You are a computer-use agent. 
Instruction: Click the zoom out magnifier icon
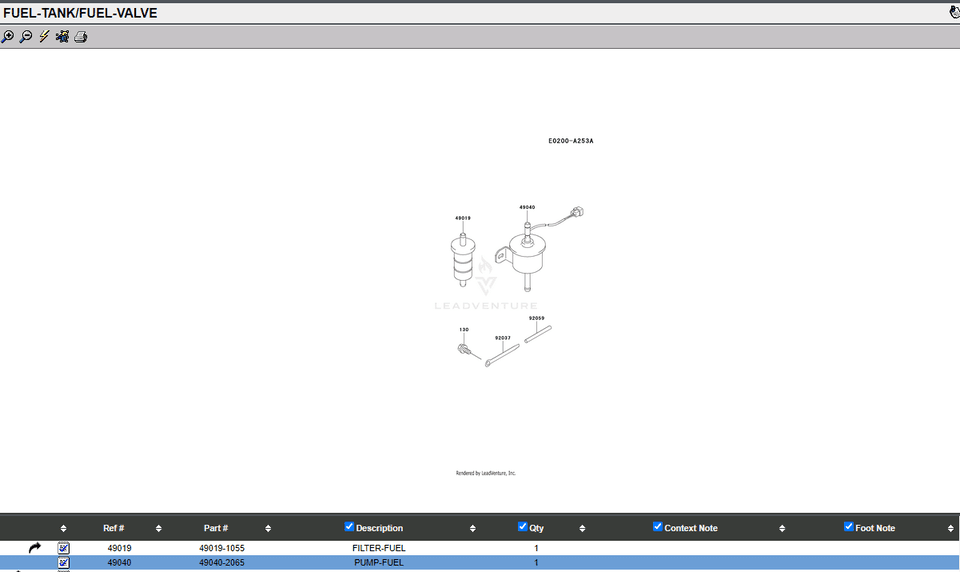(26, 37)
